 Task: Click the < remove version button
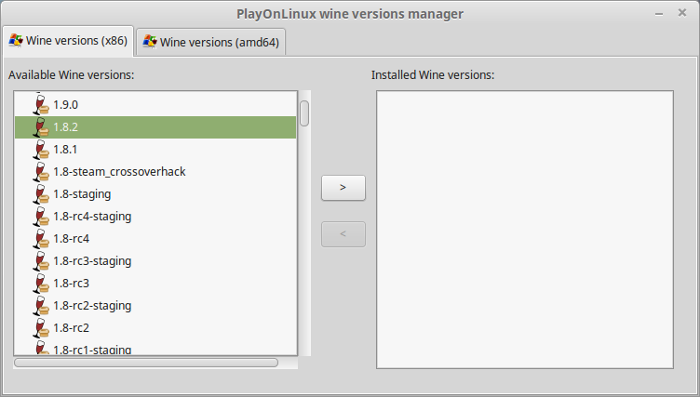pyautogui.click(x=343, y=234)
